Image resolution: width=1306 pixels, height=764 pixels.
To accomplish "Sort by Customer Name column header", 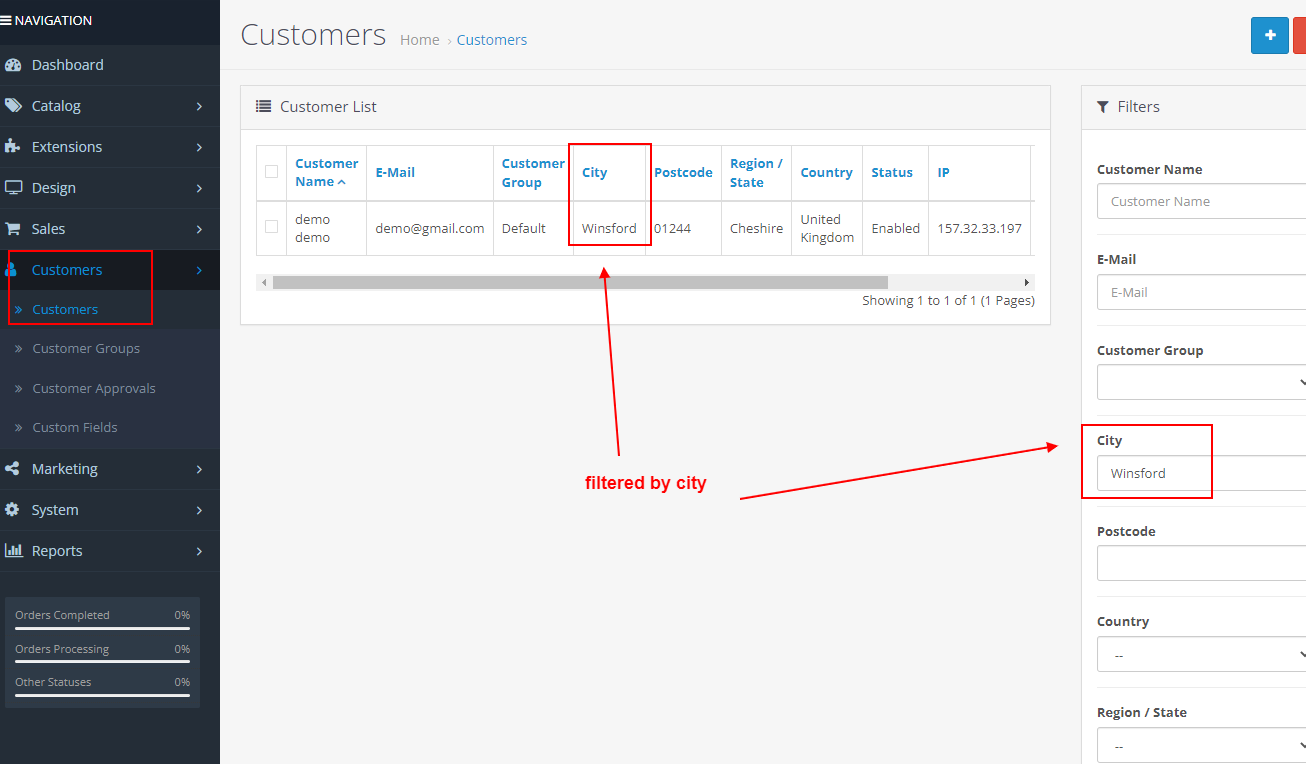I will pyautogui.click(x=326, y=172).
